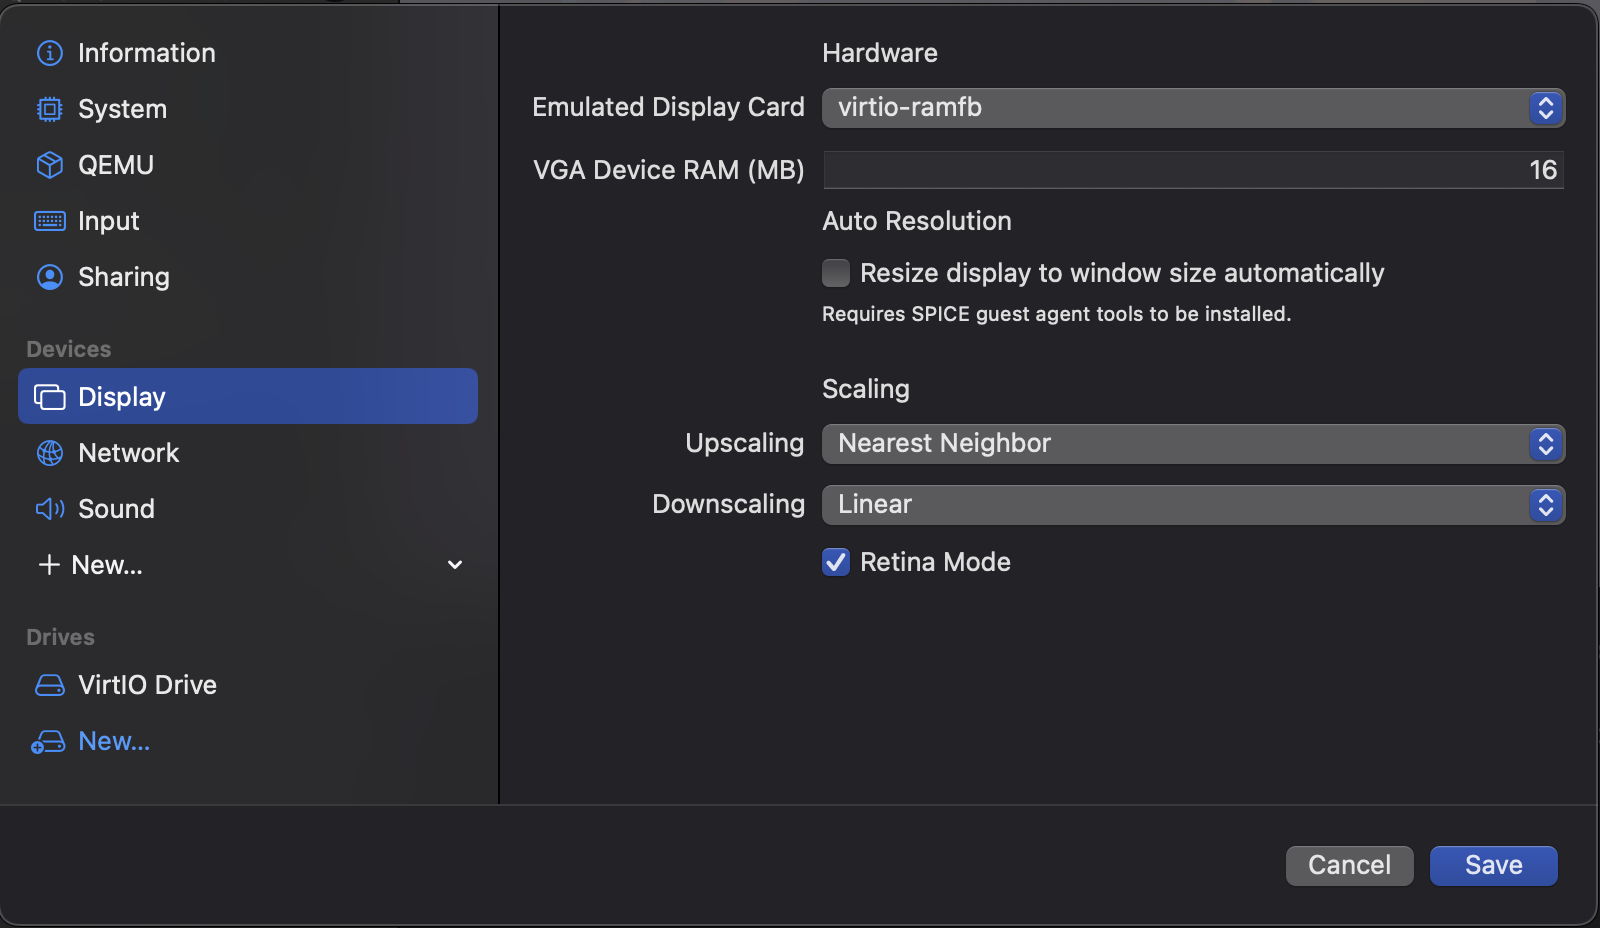This screenshot has width=1600, height=928.
Task: Click the Information circle icon in sidebar
Action: click(49, 53)
